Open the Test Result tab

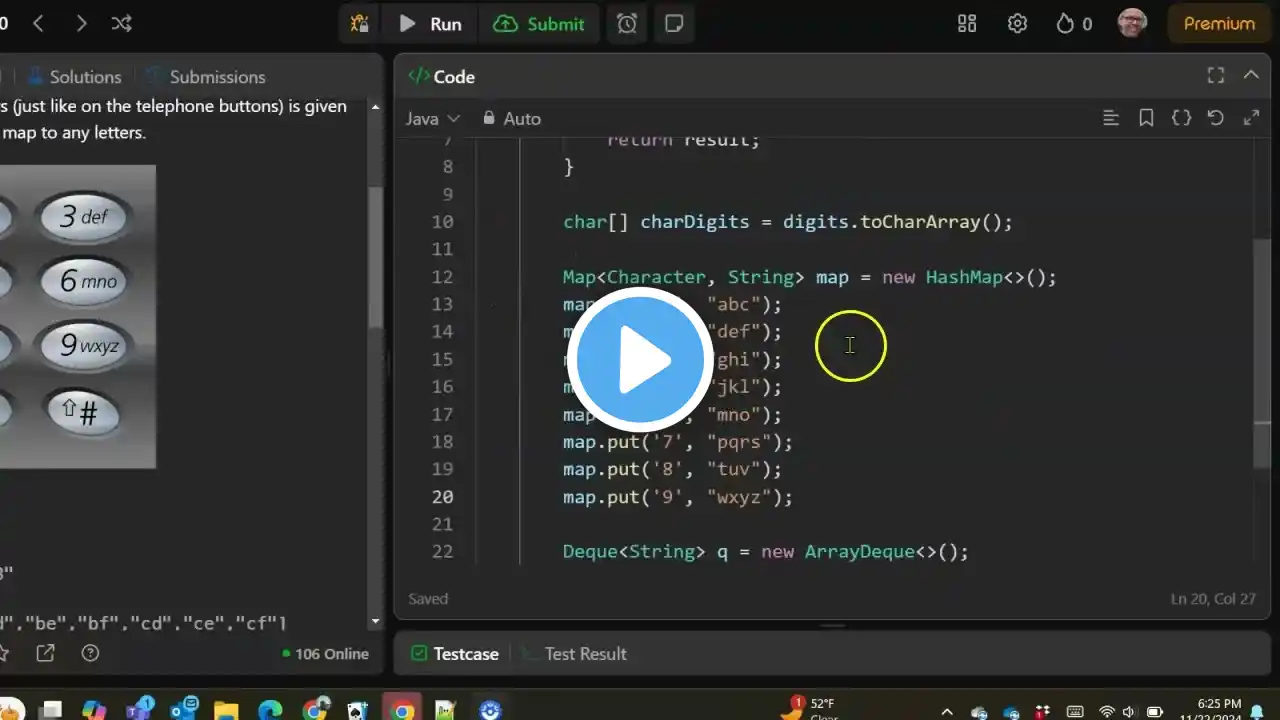(575, 653)
